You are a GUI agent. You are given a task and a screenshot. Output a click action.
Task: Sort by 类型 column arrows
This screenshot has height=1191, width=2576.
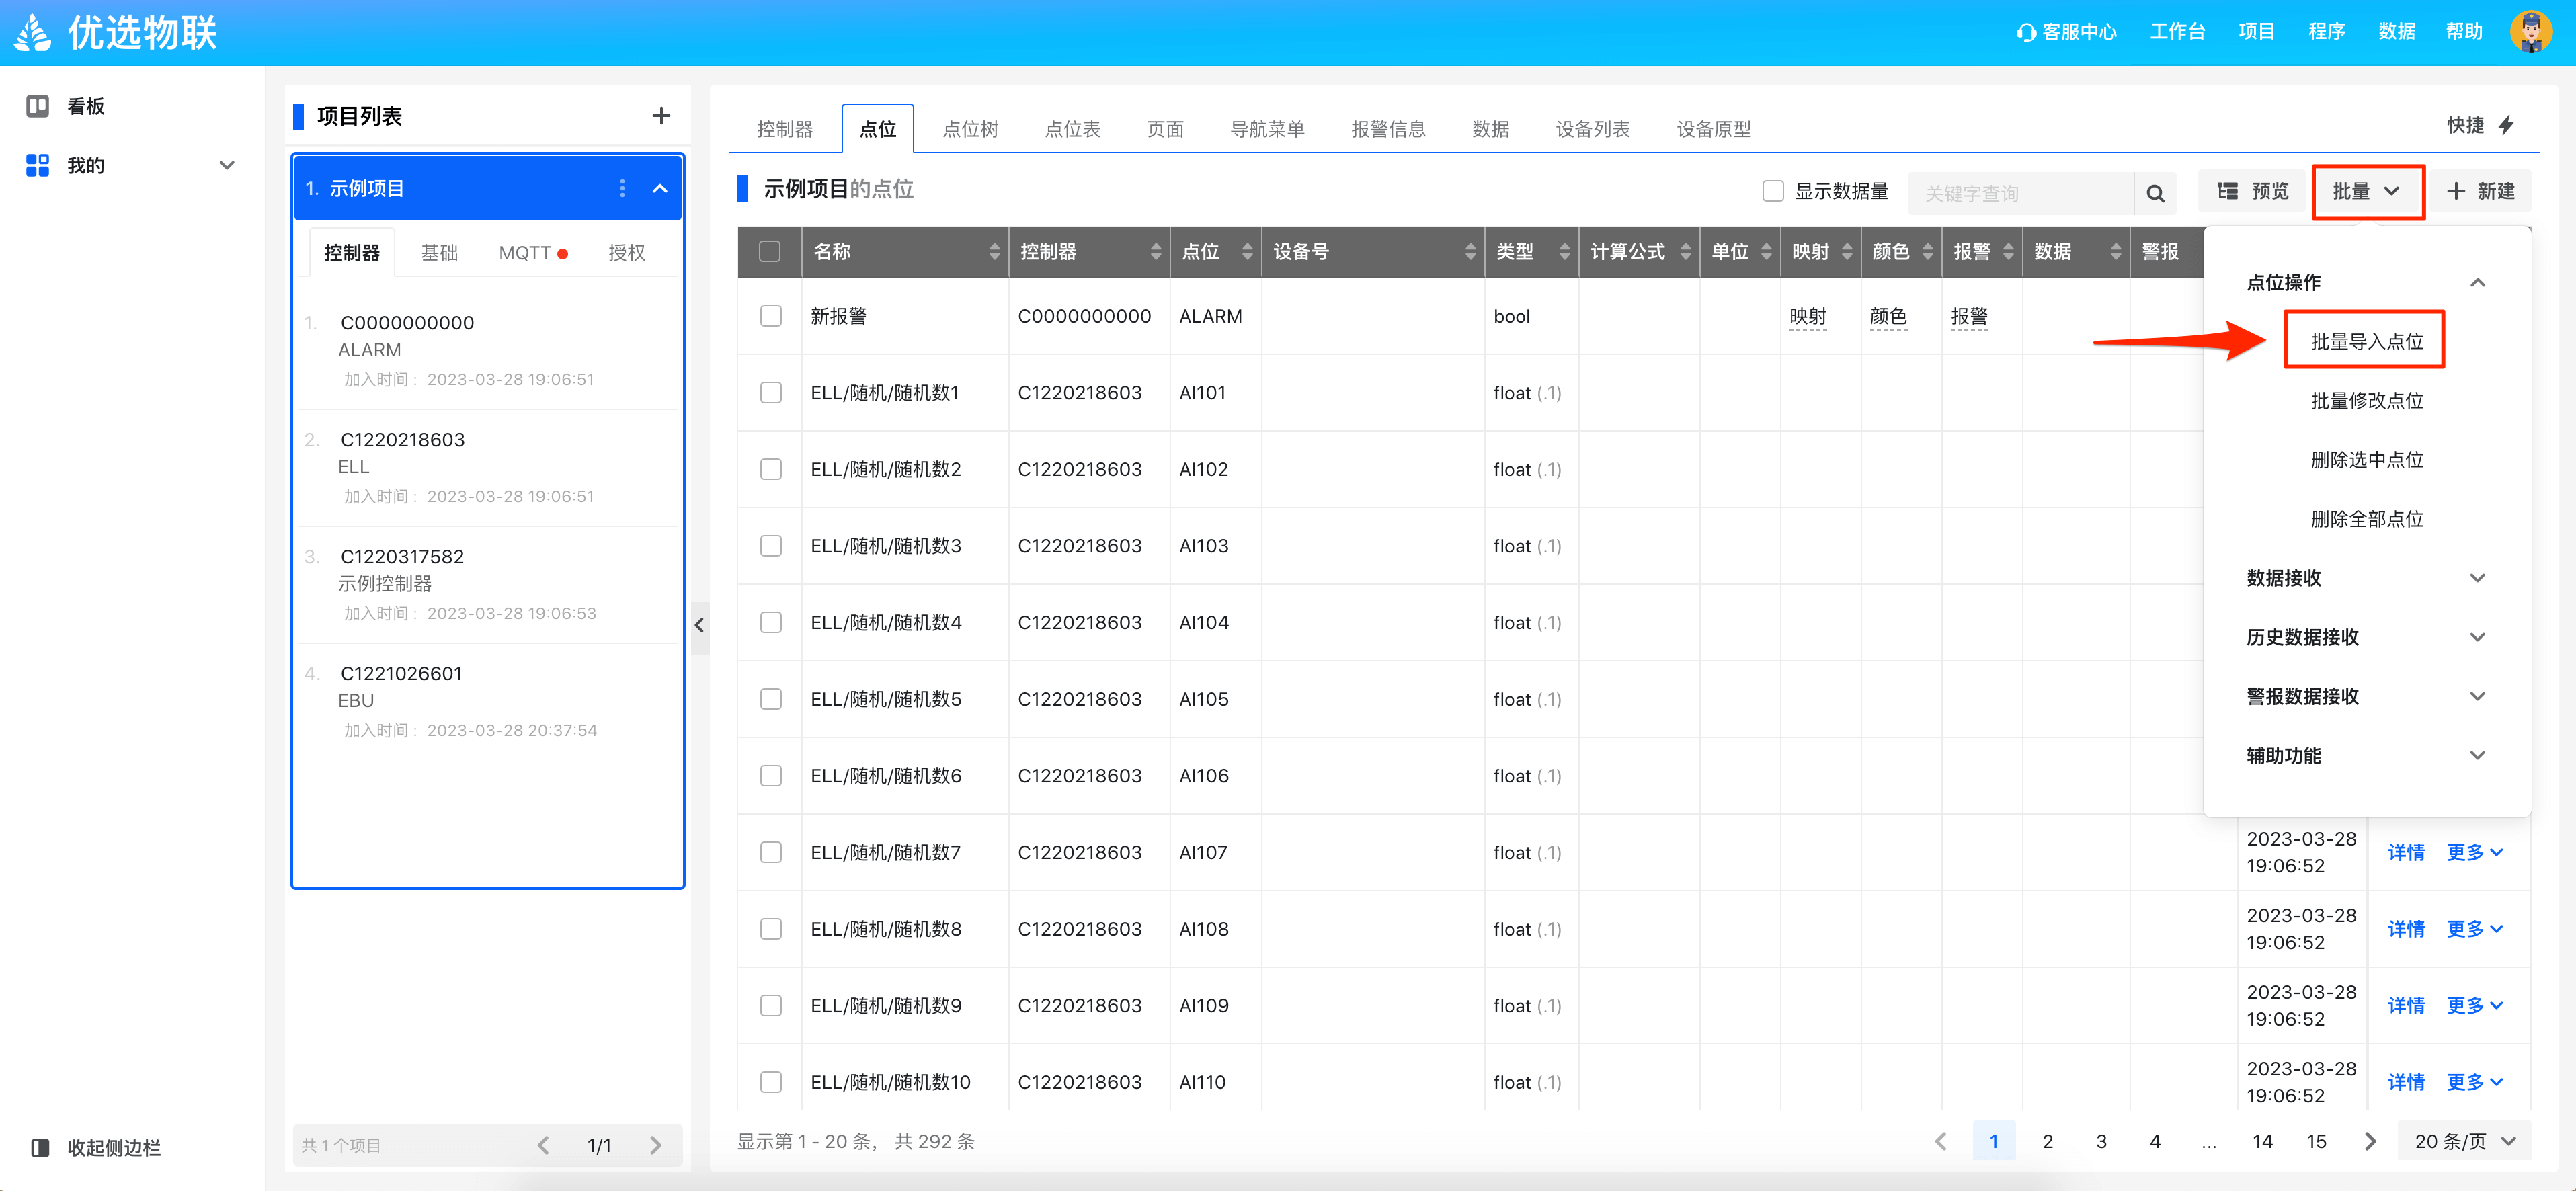(1564, 252)
